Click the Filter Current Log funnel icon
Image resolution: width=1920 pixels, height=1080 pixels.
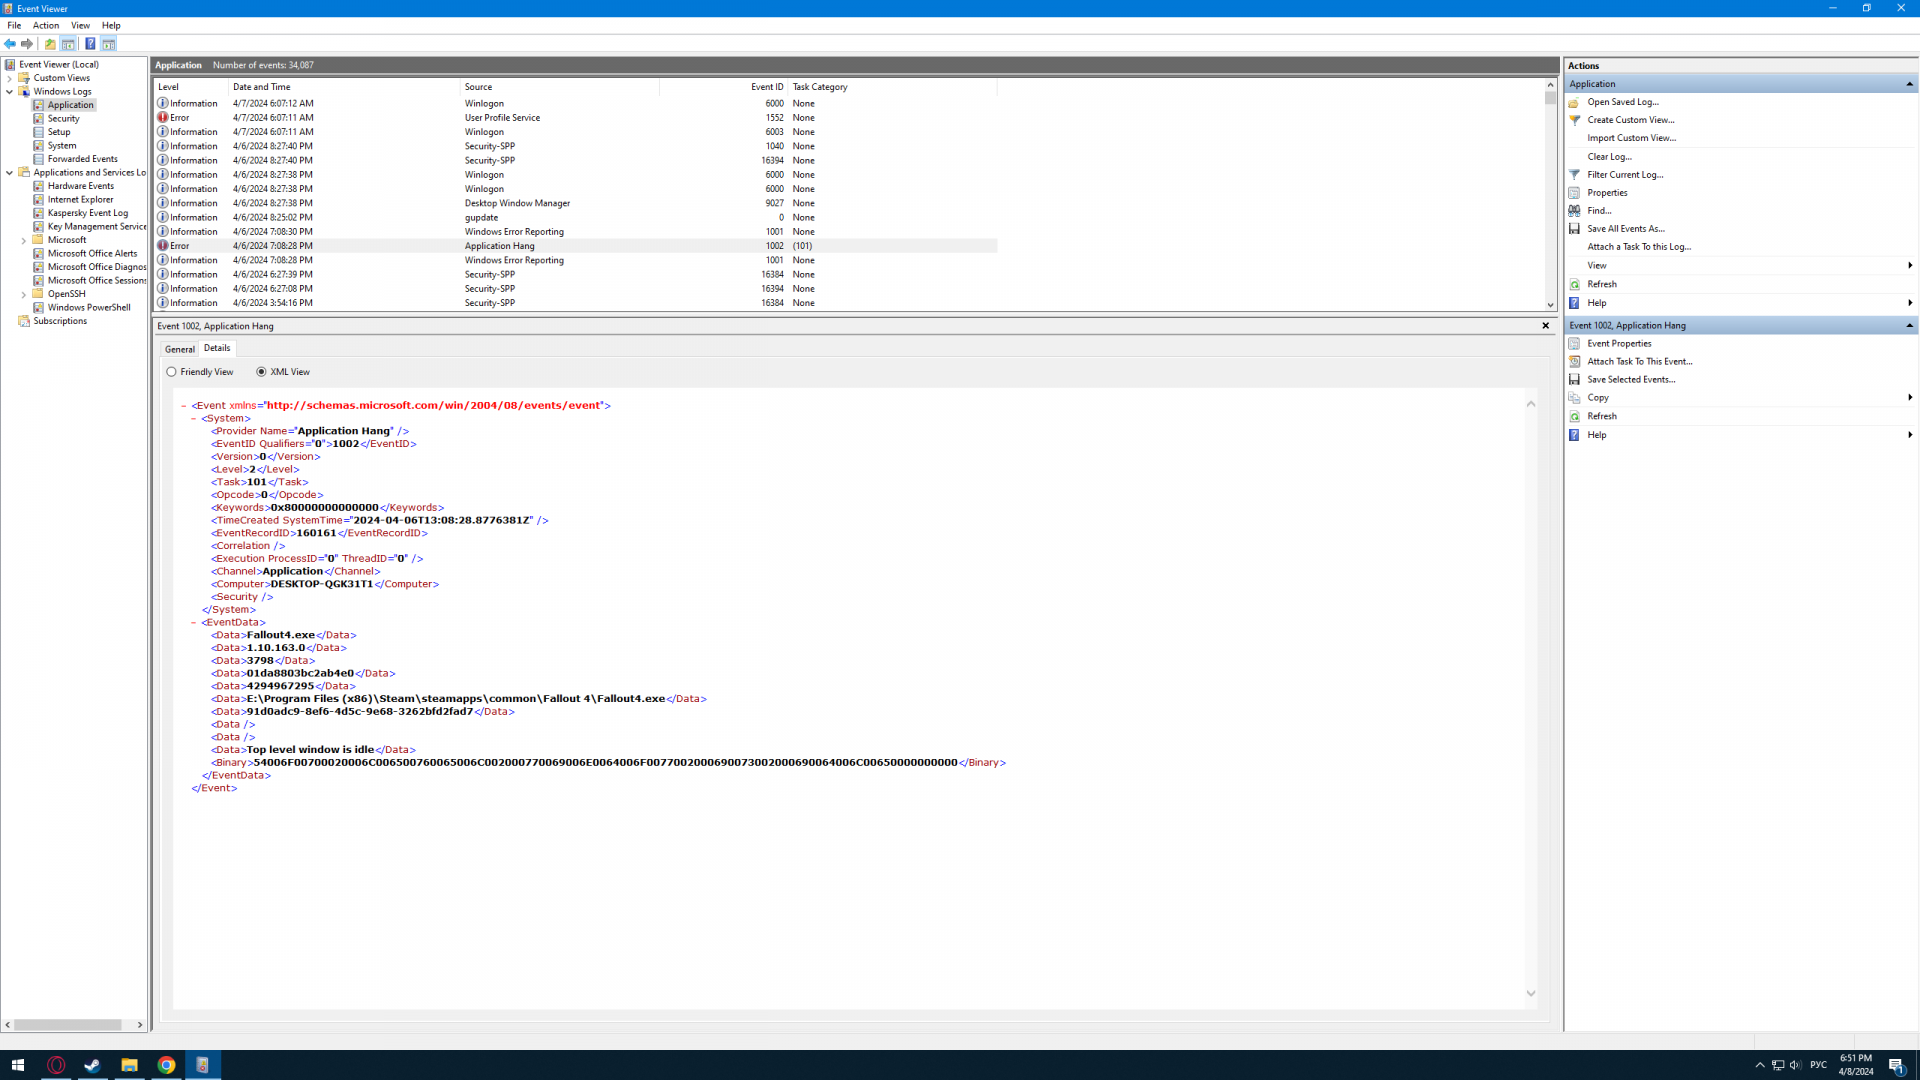pos(1574,175)
